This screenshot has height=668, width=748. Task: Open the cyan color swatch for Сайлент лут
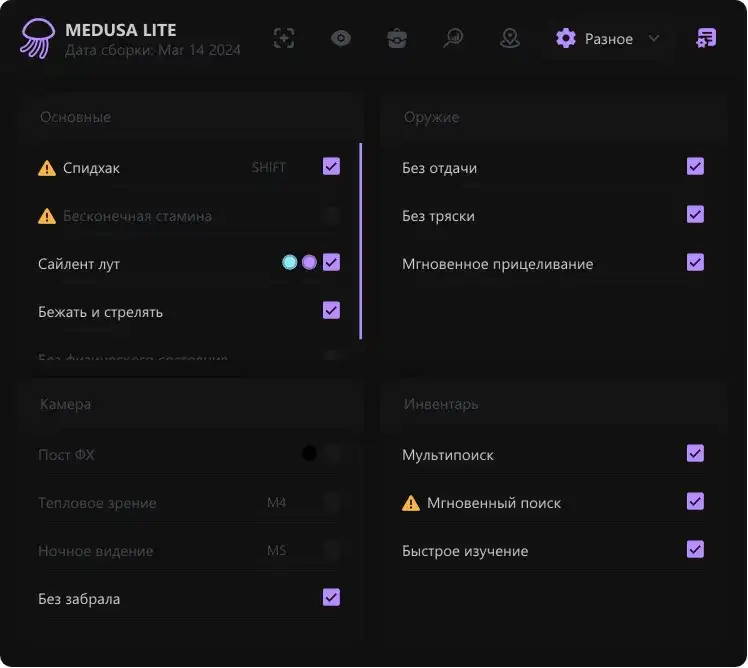(289, 263)
